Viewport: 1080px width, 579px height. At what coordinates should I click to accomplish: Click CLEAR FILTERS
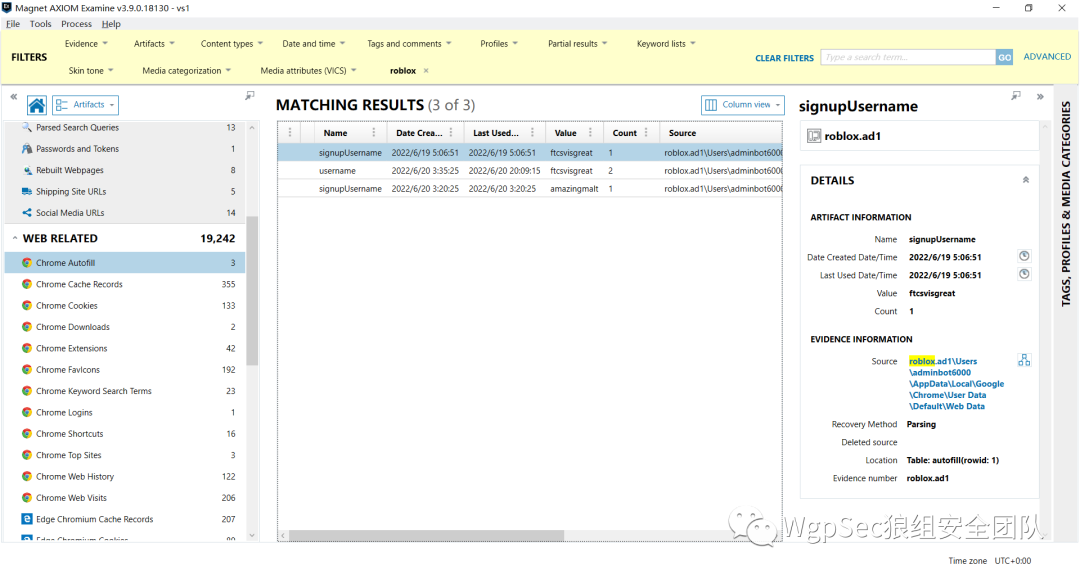784,58
